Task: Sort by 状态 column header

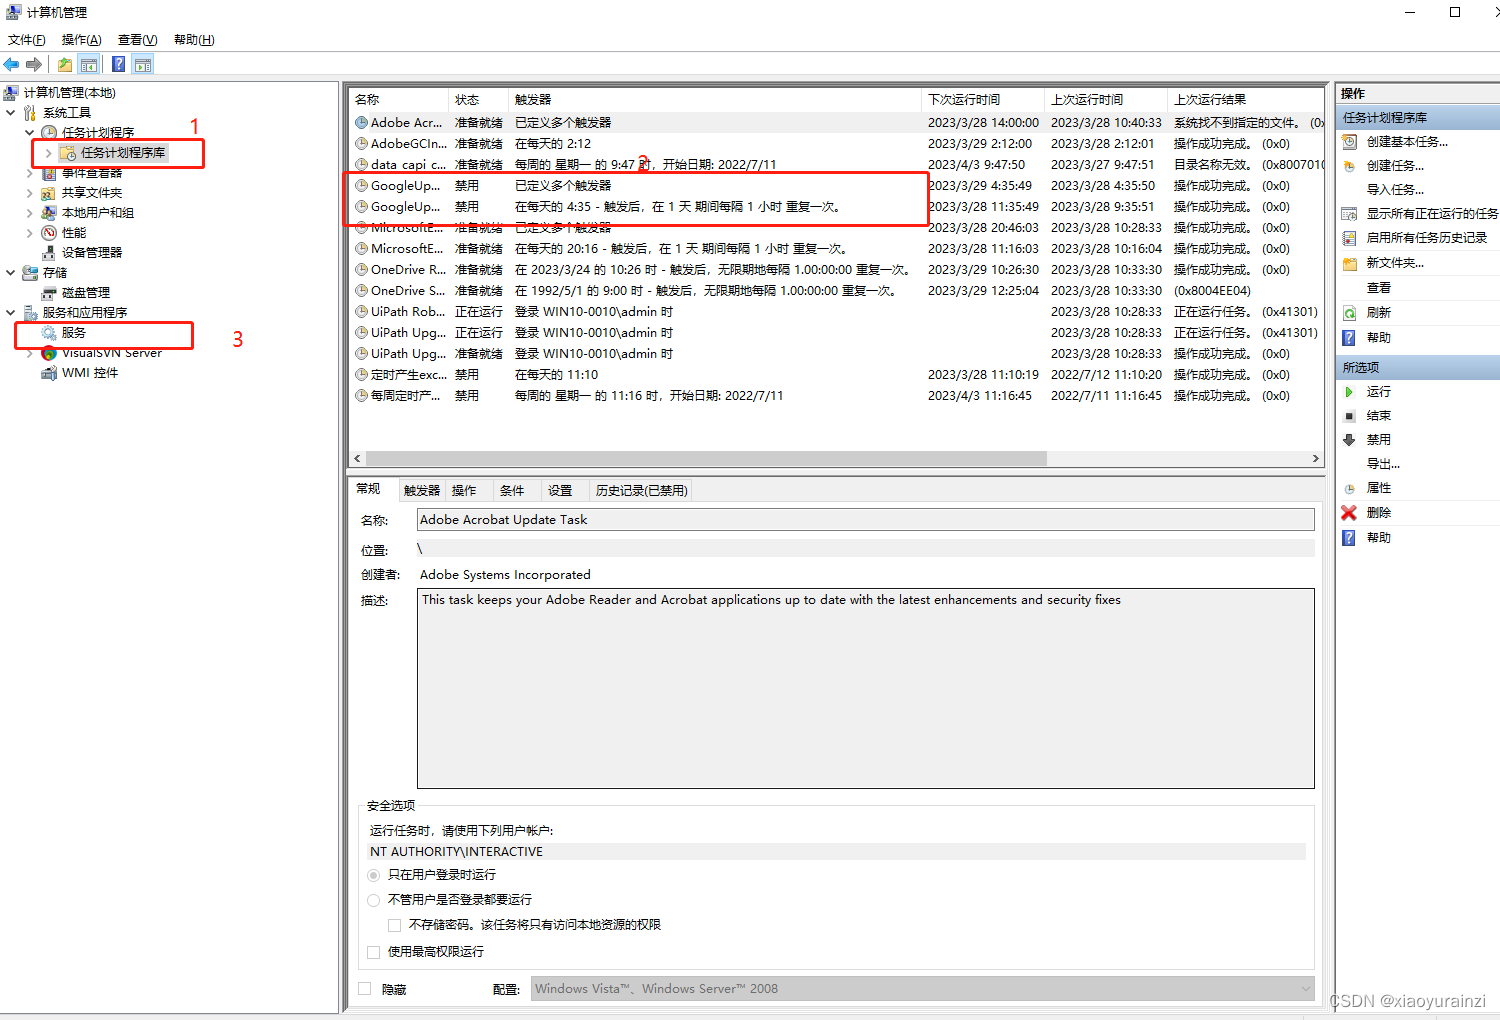Action: [x=478, y=100]
